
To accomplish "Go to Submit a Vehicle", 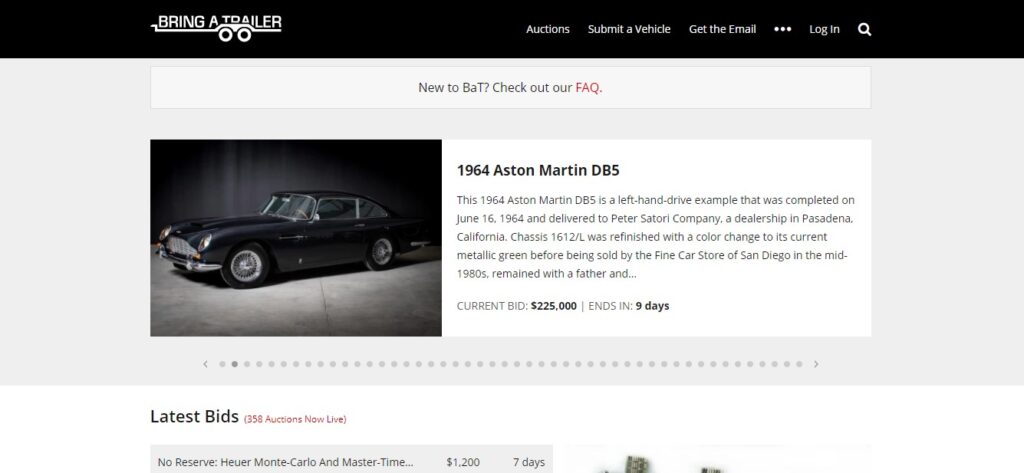I will point(629,29).
